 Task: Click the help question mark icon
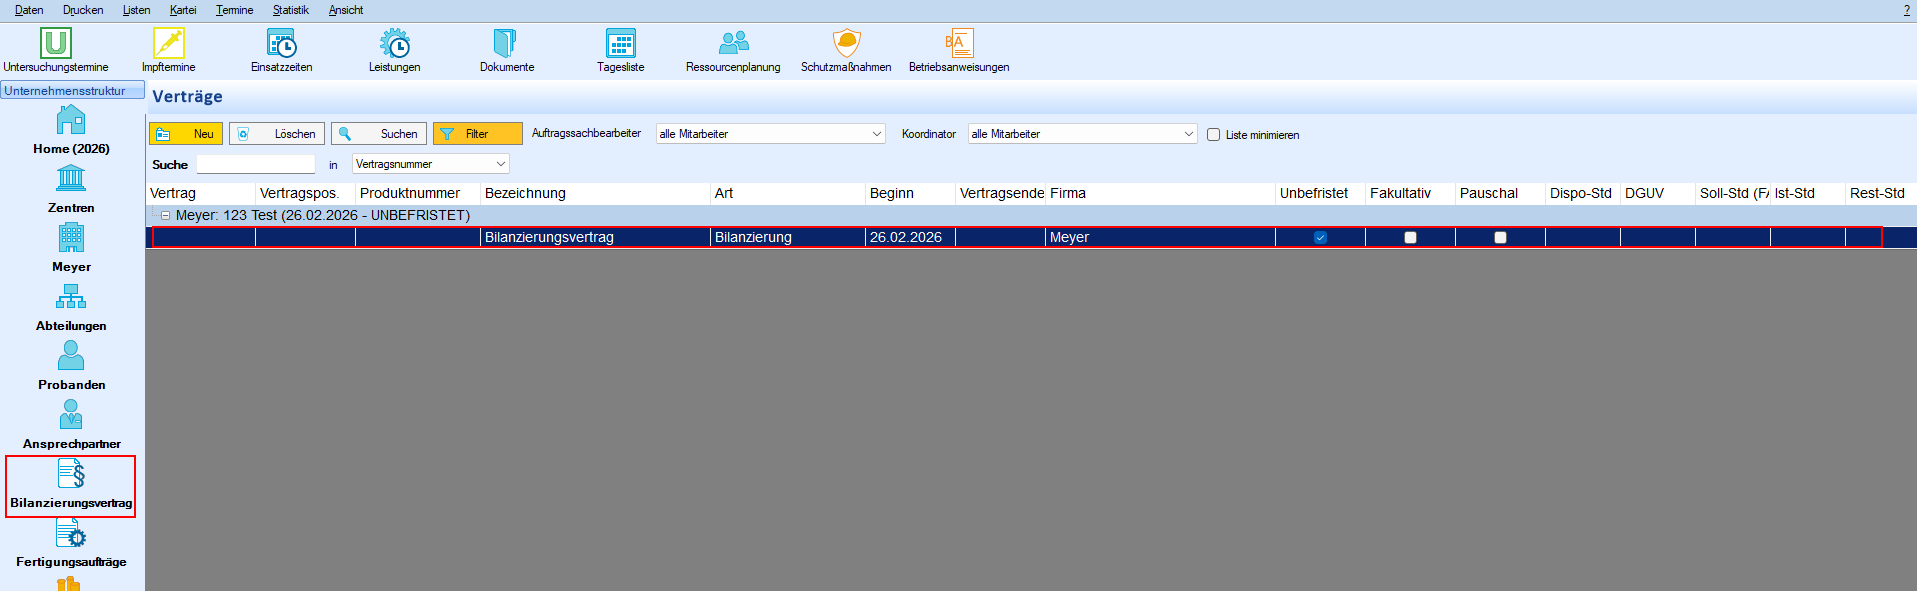1906,10
